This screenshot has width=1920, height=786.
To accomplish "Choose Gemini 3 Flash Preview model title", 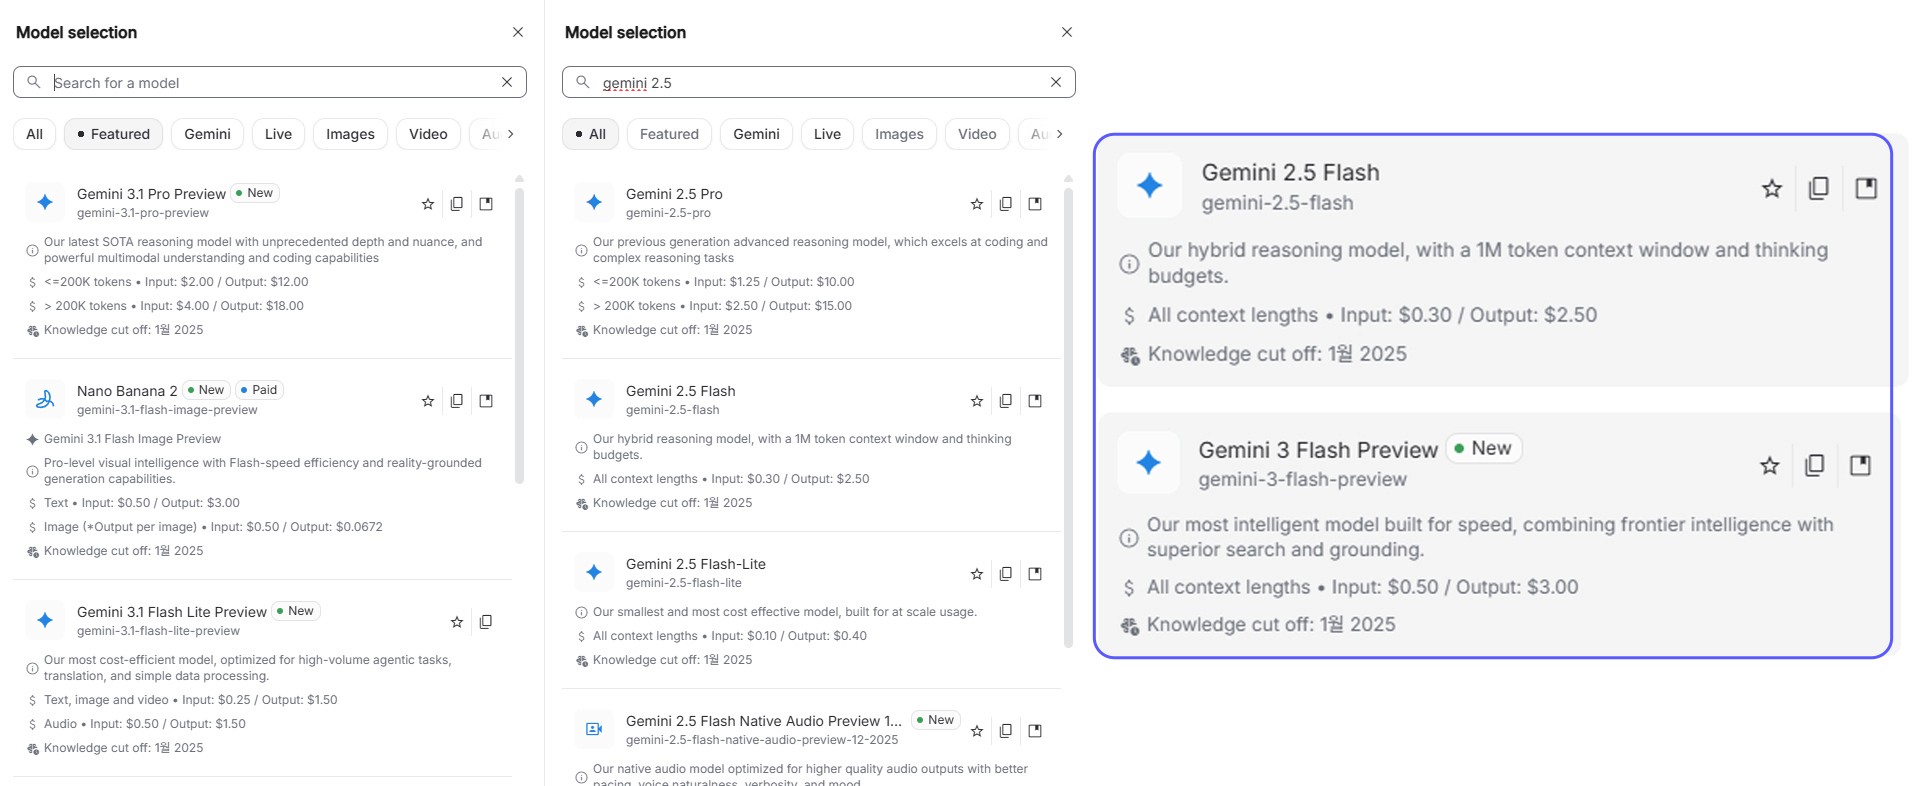I will [1318, 450].
